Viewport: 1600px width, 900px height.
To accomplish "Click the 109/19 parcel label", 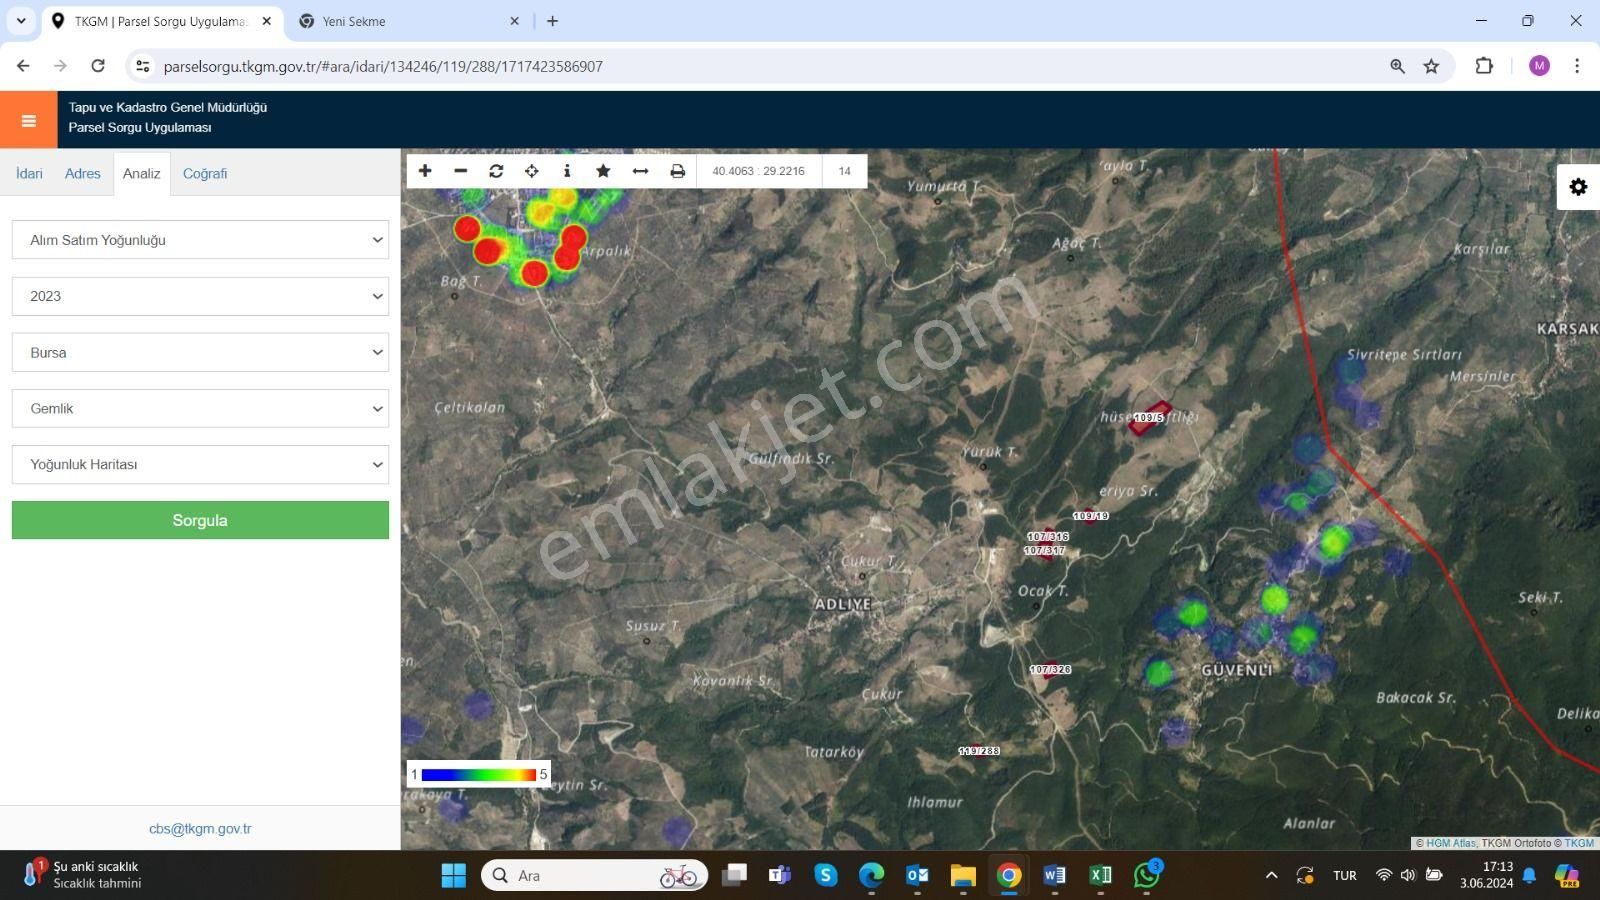I will tap(1090, 516).
